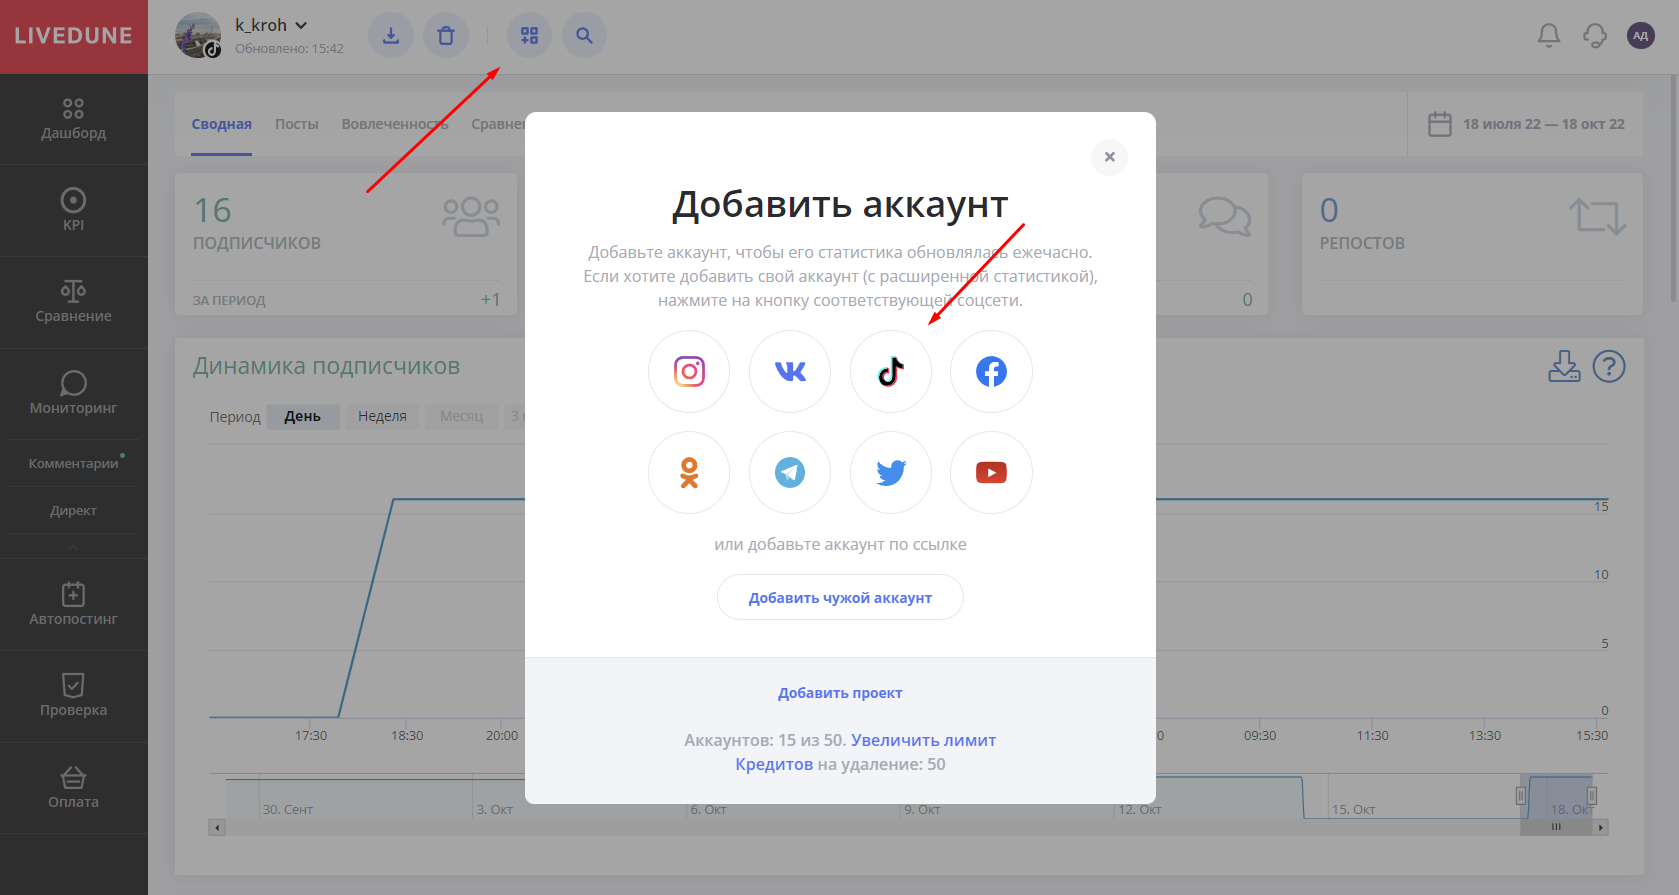
Task: Select the Неделя period option
Action: coord(383,416)
